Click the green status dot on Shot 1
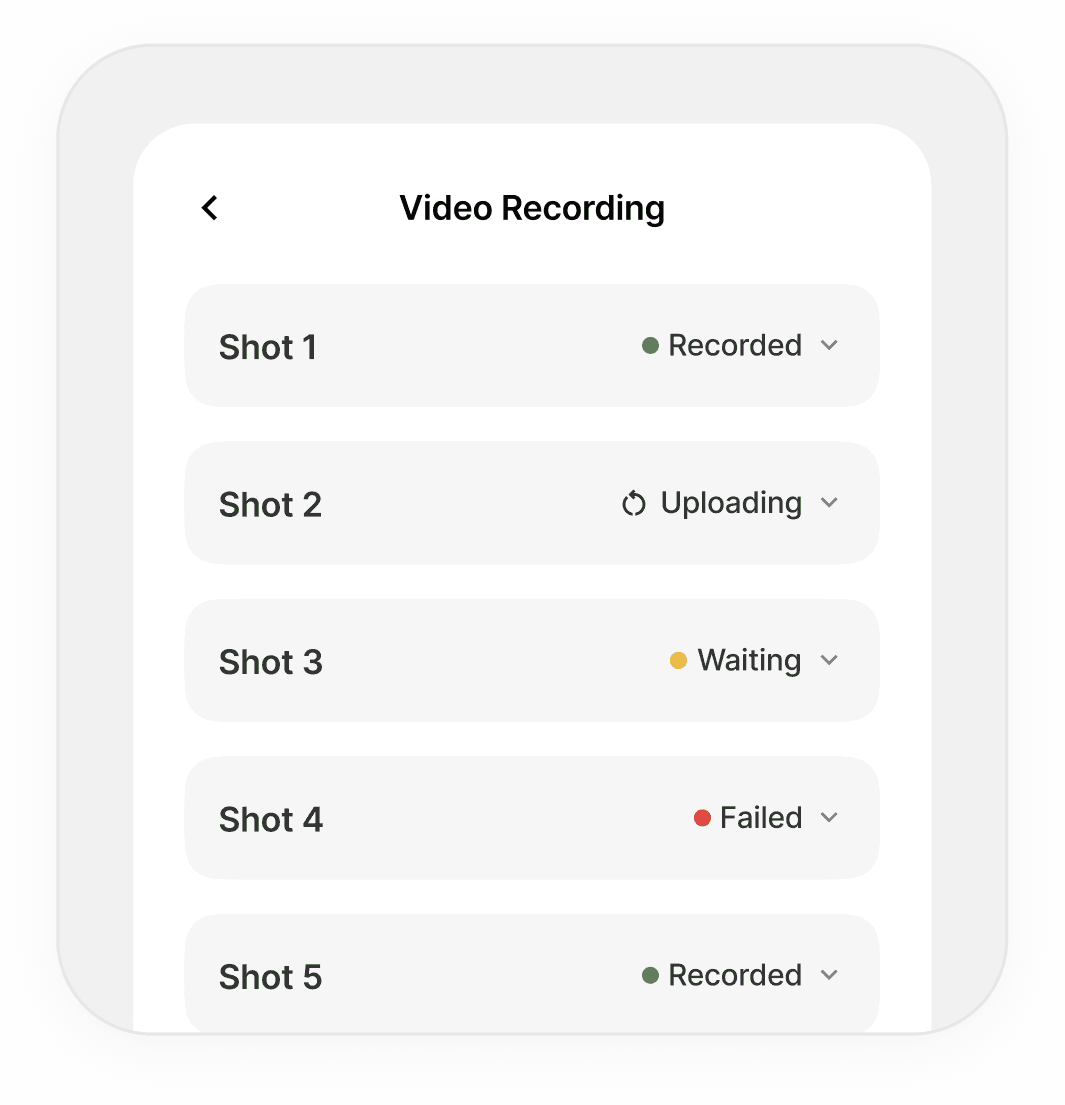 (650, 346)
